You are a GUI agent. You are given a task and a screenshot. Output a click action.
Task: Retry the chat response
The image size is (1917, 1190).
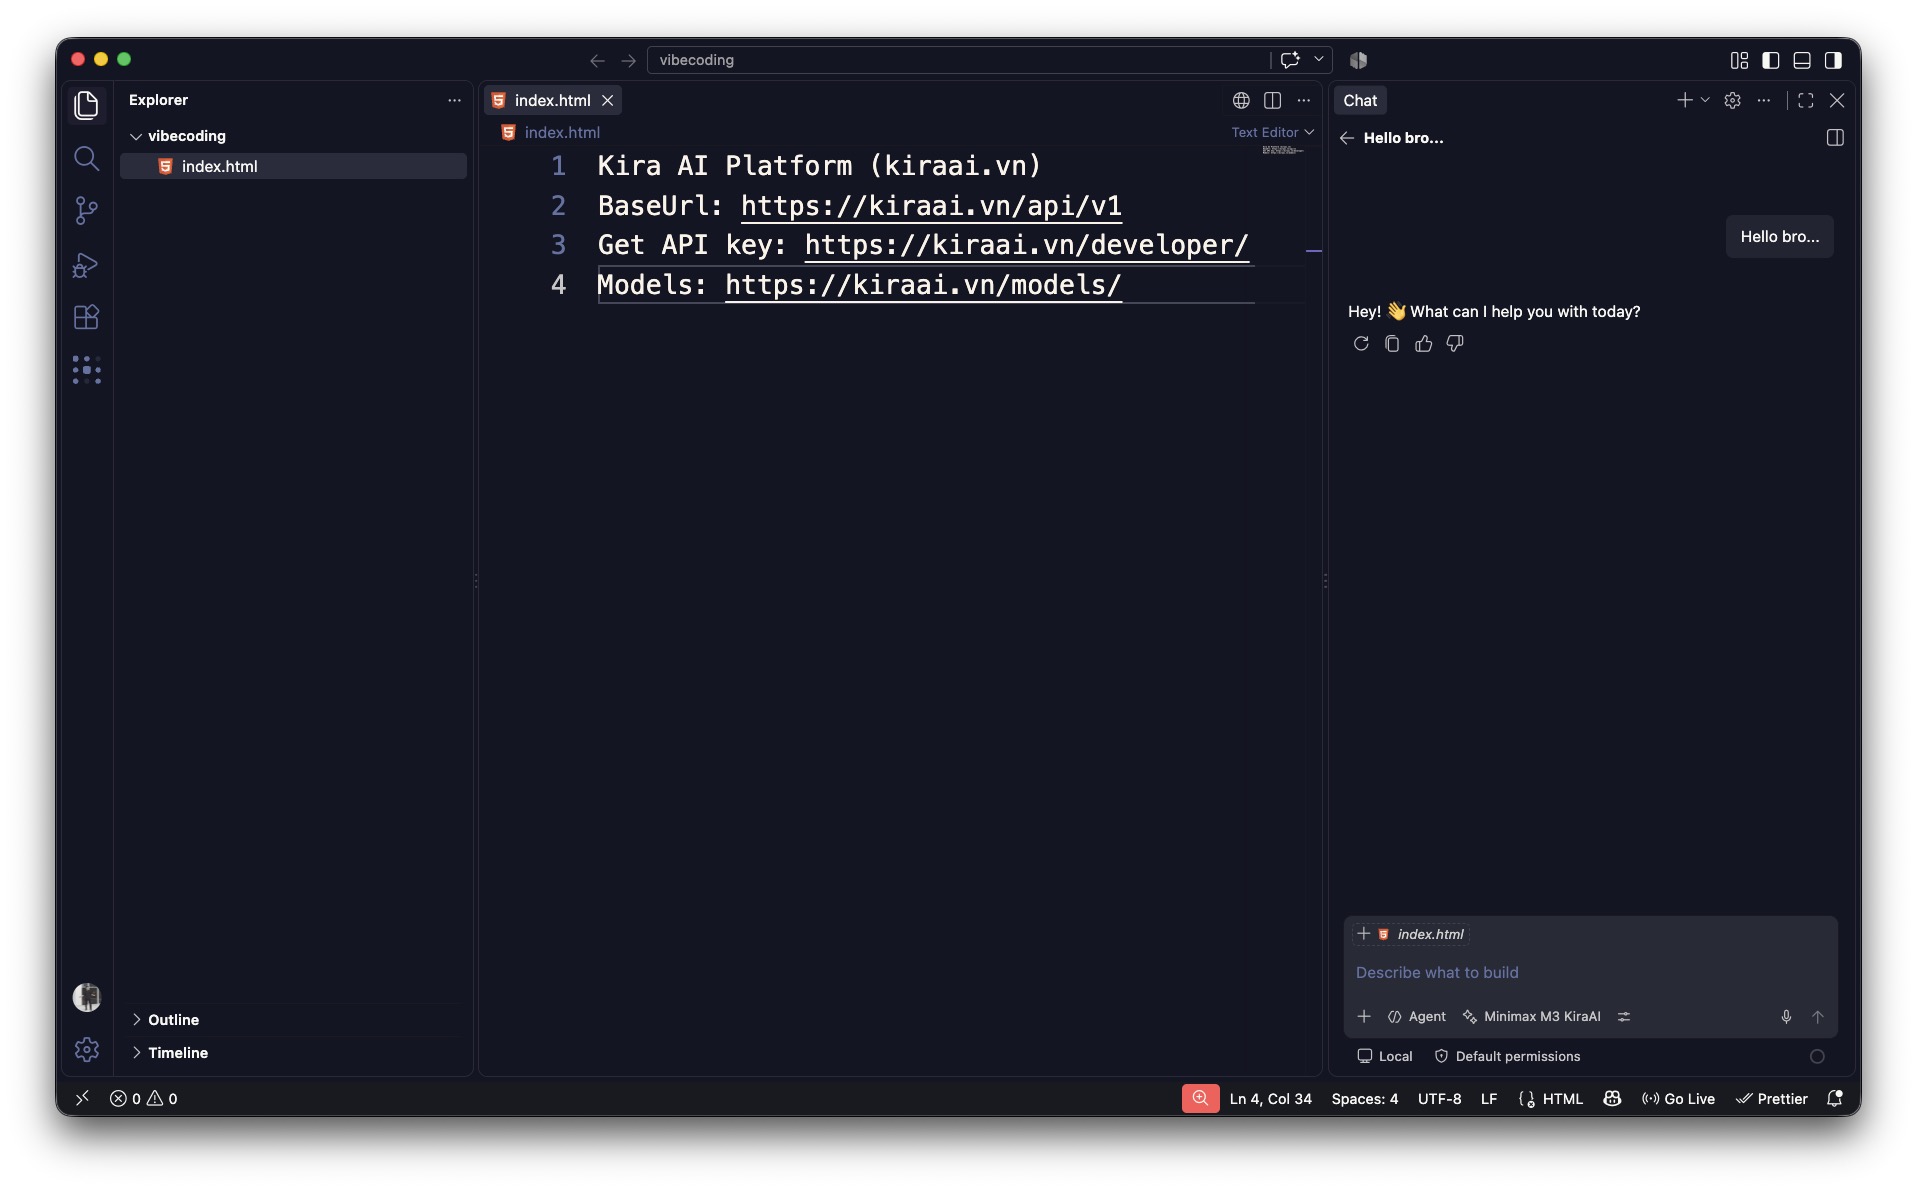tap(1361, 344)
